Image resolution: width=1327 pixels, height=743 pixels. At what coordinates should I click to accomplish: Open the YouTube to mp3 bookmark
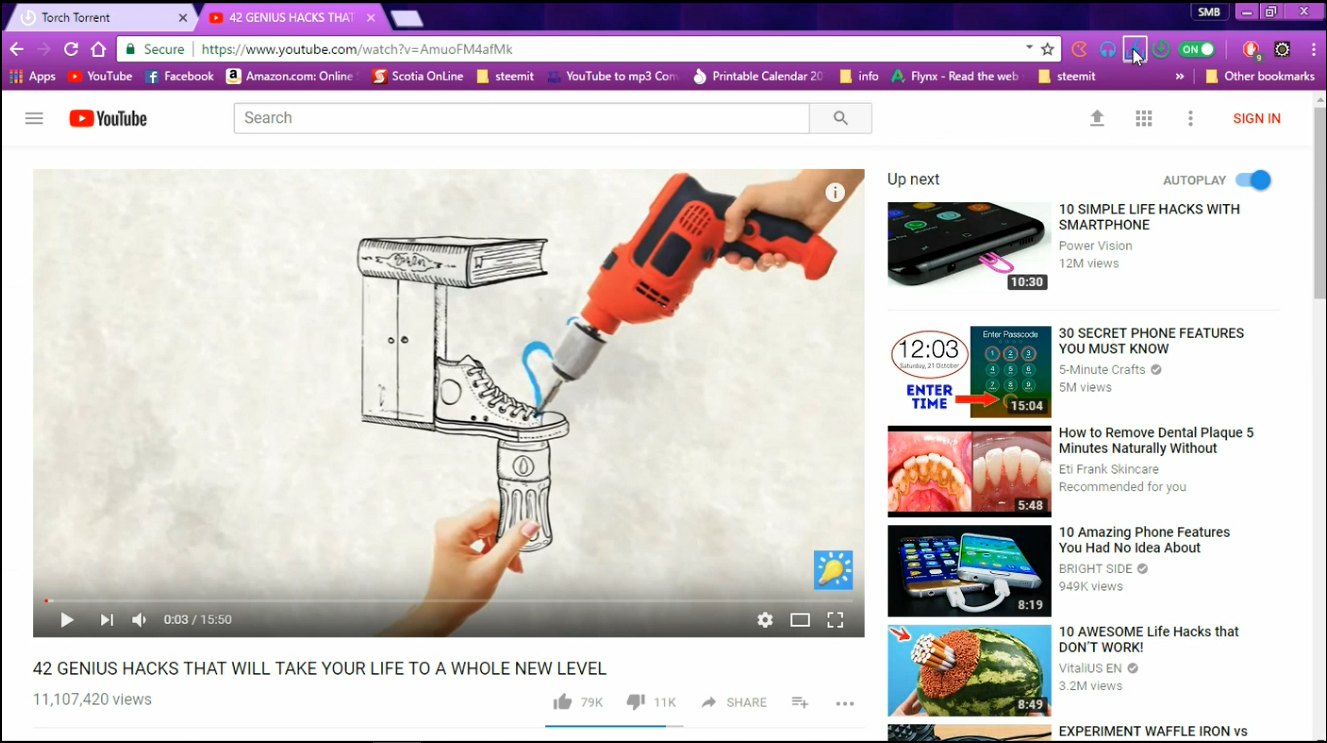(613, 76)
